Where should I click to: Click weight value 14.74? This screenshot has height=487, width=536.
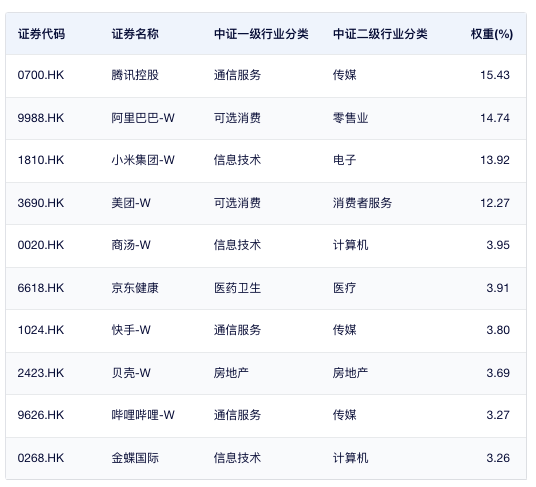pyautogui.click(x=495, y=118)
